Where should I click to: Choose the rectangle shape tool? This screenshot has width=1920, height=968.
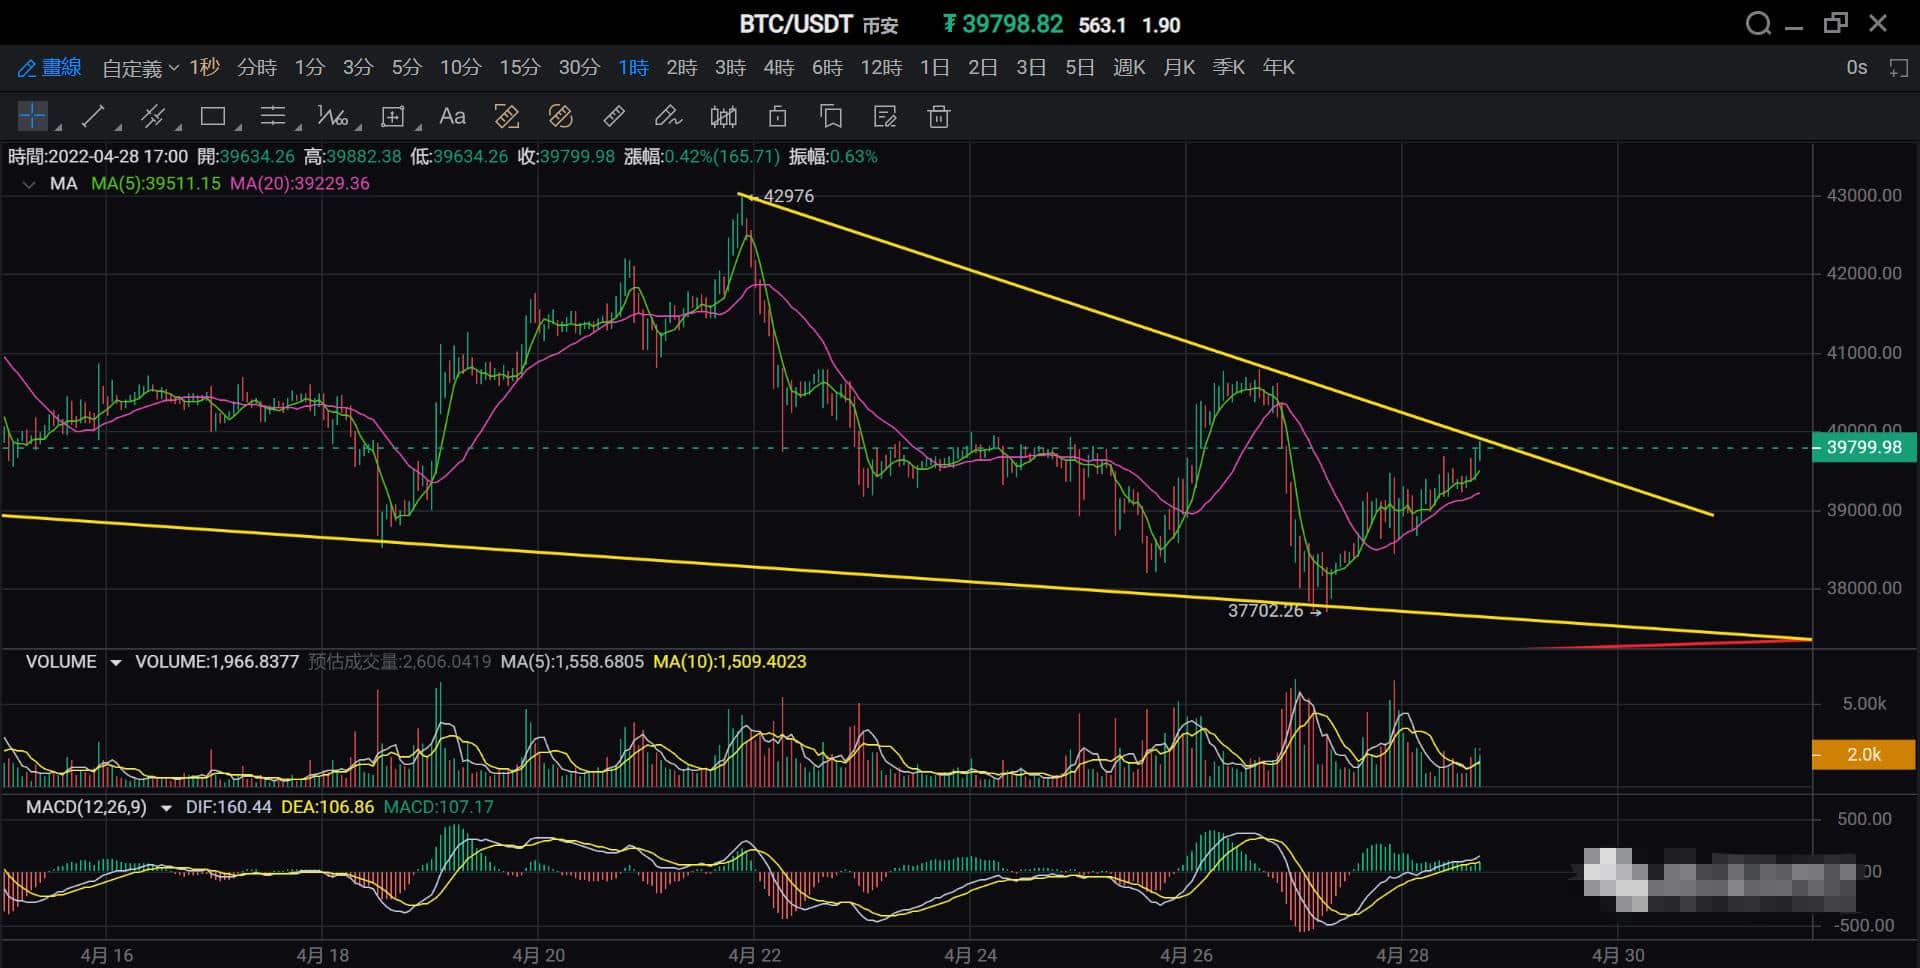click(212, 117)
